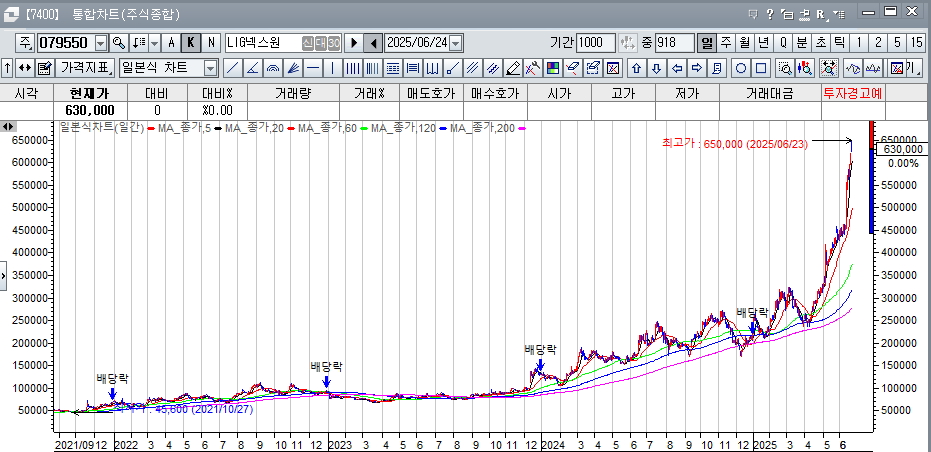Click the magnifier stock search icon
The image size is (931, 452).
pyautogui.click(x=118, y=43)
